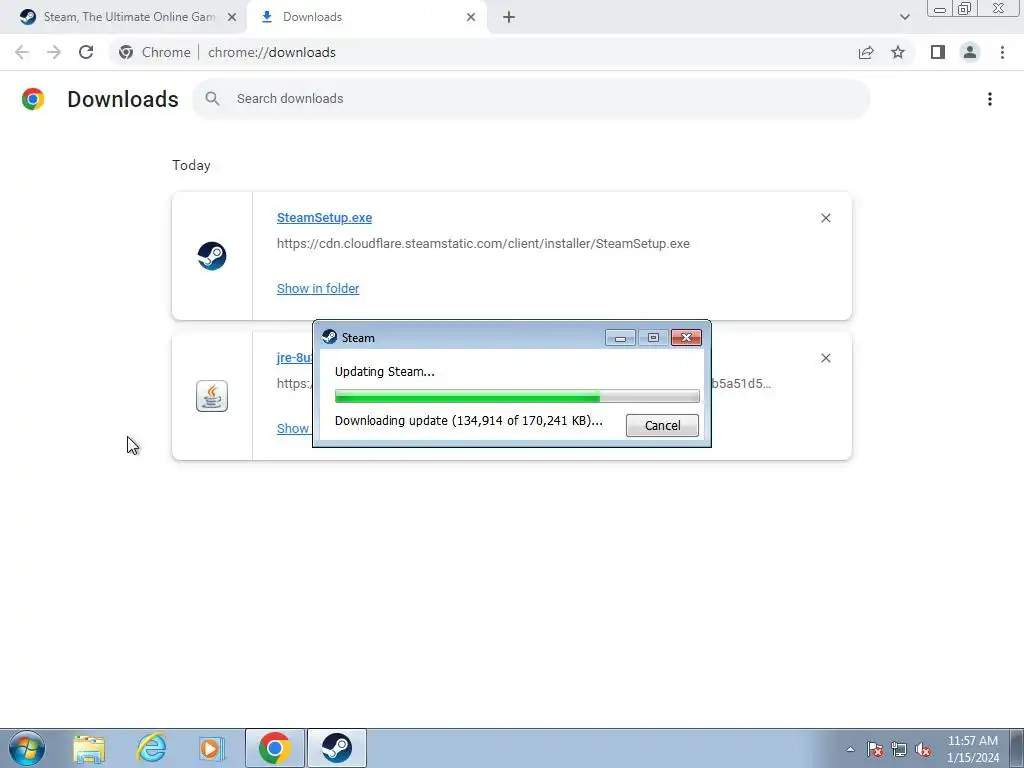1024x768 pixels.
Task: Click the Show desktop strip
Action: 1017,748
